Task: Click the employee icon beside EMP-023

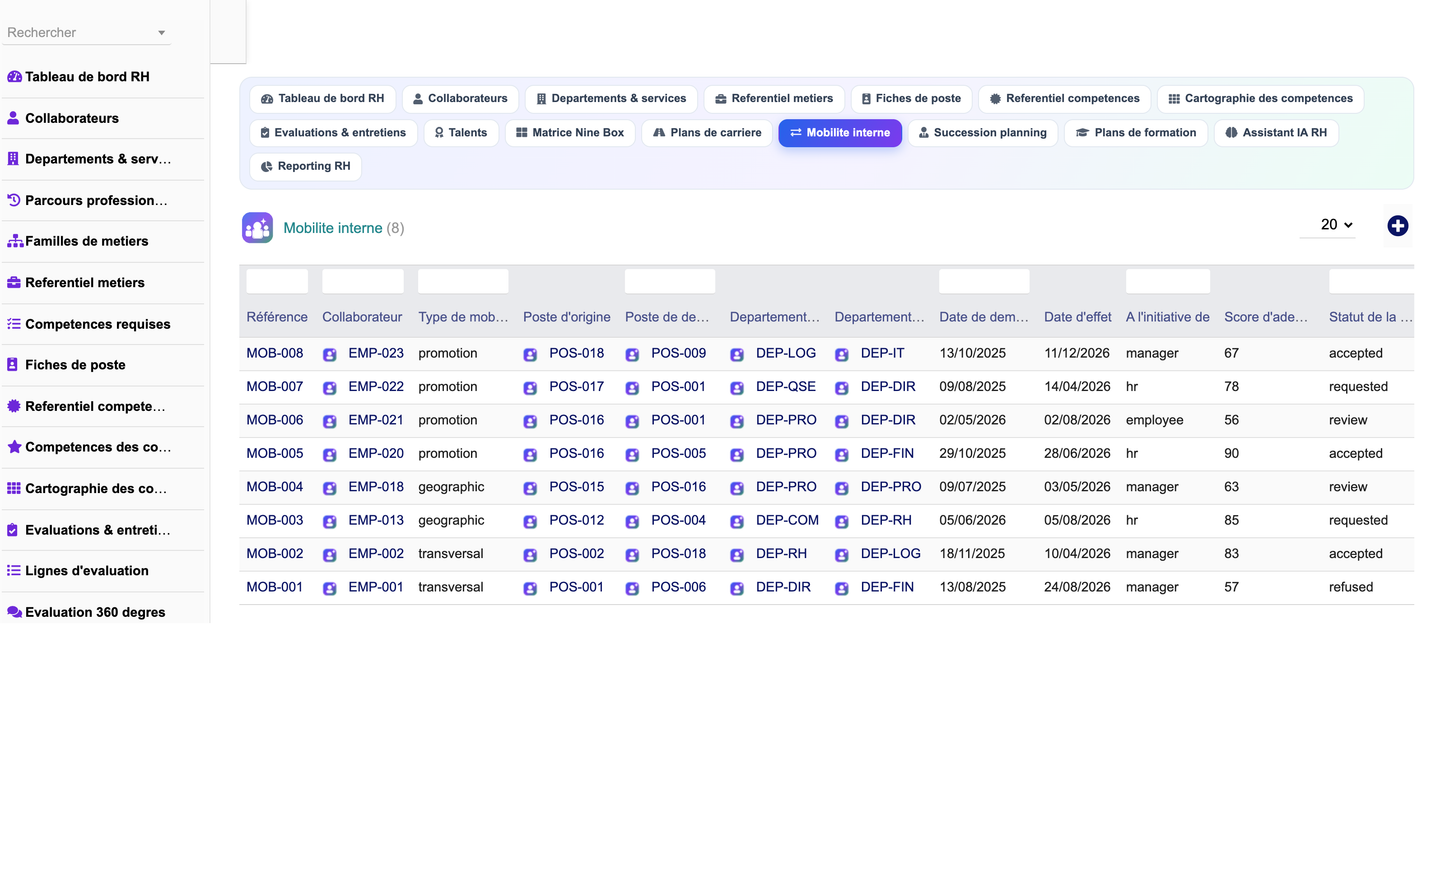Action: 330,355
